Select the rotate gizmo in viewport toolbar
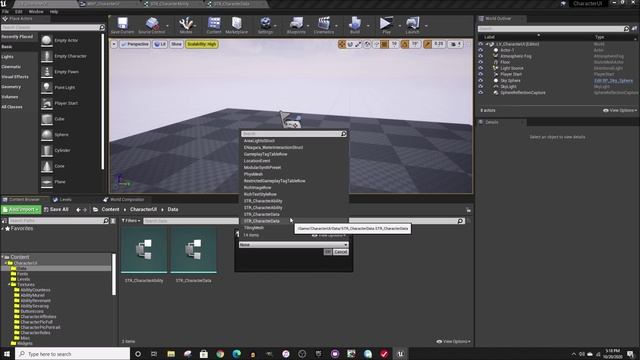Image resolution: width=640 pixels, height=360 pixels. (x=350, y=44)
